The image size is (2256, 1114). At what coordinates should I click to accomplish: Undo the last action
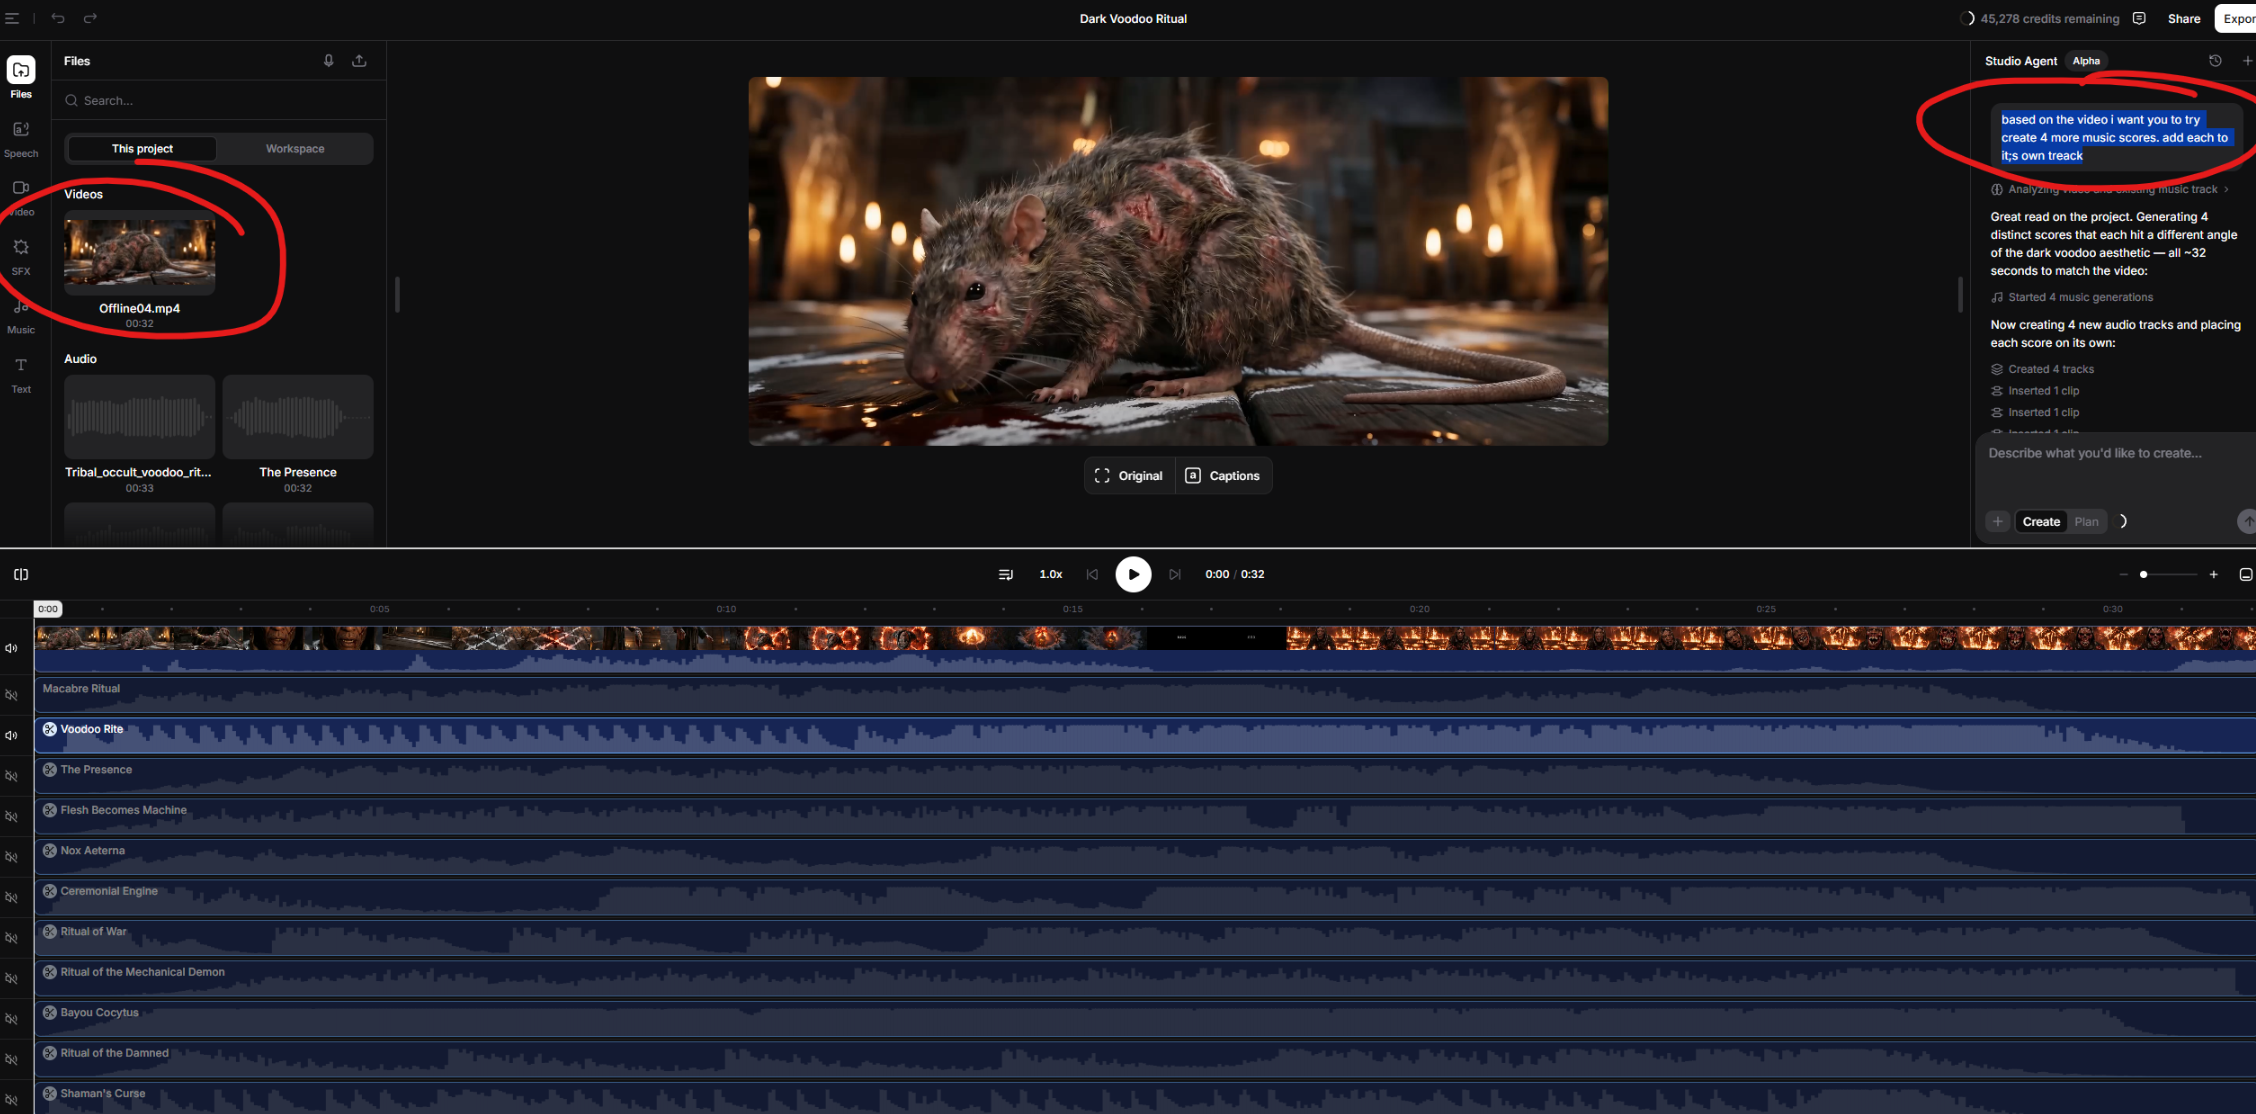(x=58, y=18)
